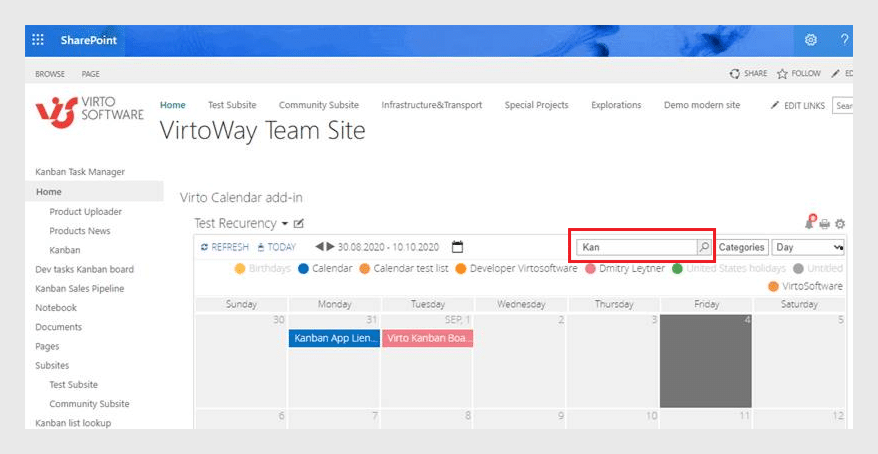Click the Virto Software logo

pyautogui.click(x=90, y=111)
